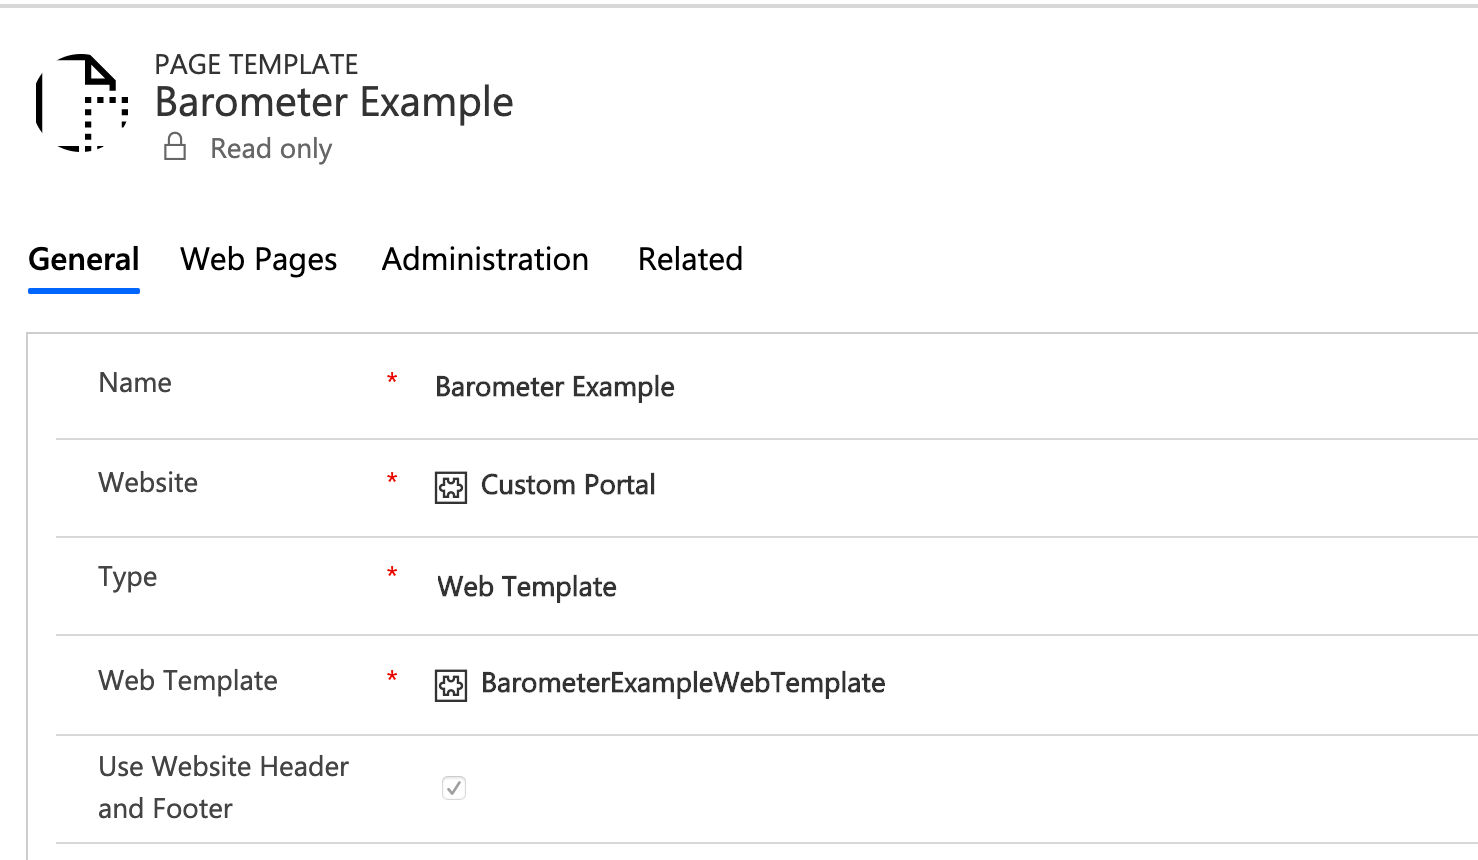
Task: Toggle the Use Website Header and Footer checkbox
Action: click(454, 788)
